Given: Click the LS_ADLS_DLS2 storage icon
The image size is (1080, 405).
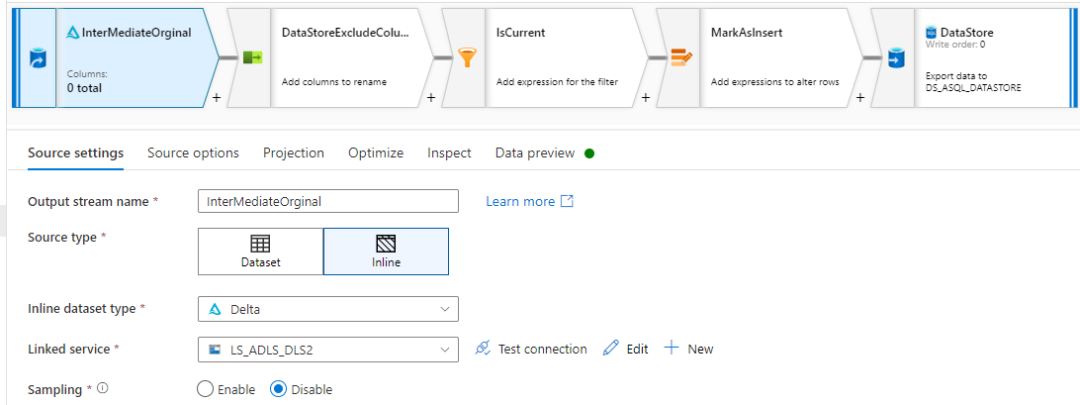Looking at the screenshot, I should [215, 349].
